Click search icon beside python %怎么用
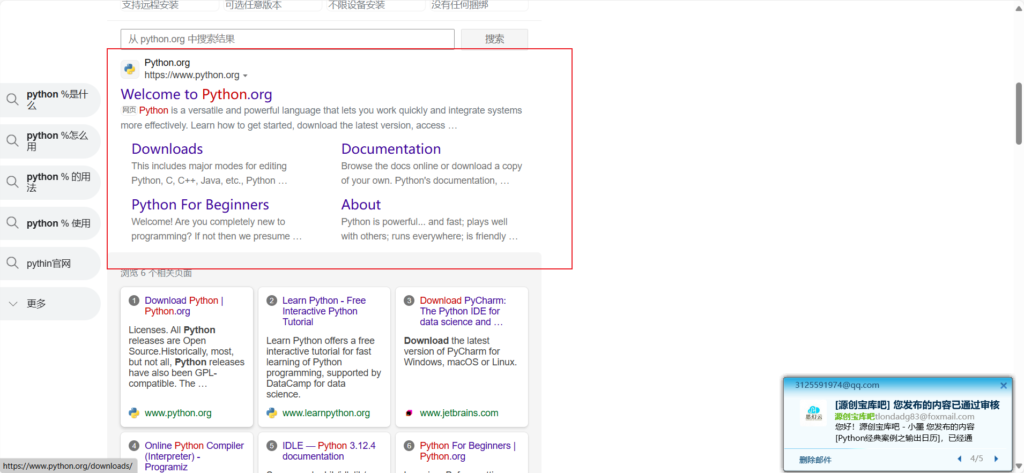 12,140
